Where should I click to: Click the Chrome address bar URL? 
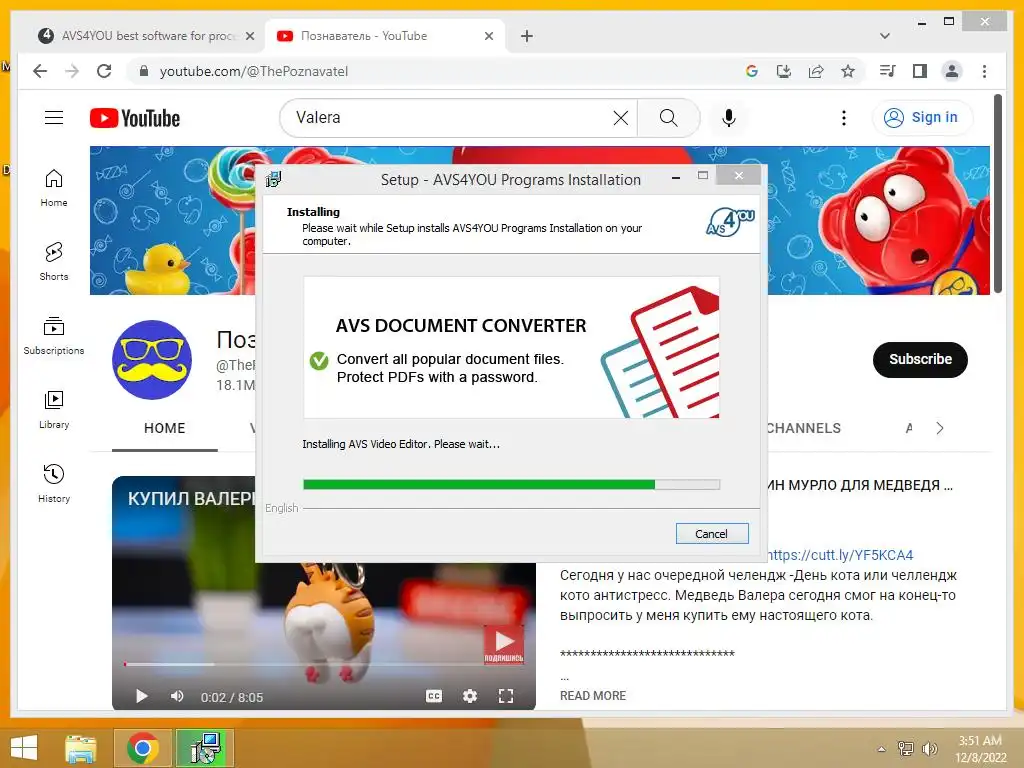pos(253,71)
